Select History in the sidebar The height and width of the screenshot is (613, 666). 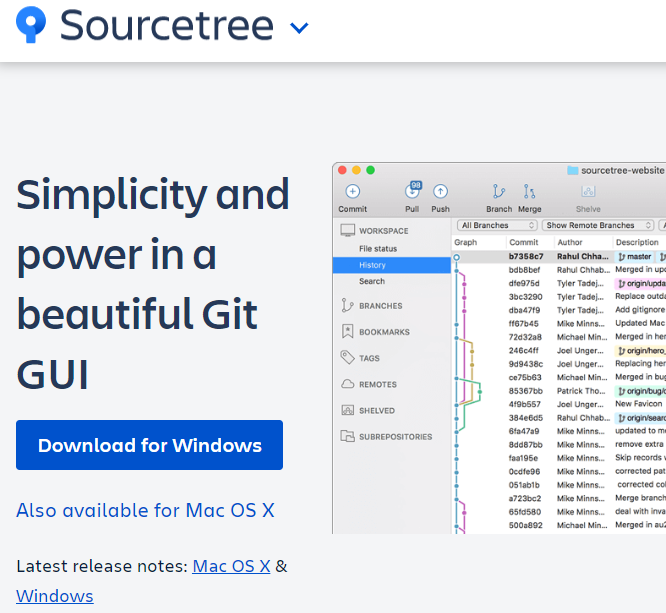pyautogui.click(x=392, y=265)
